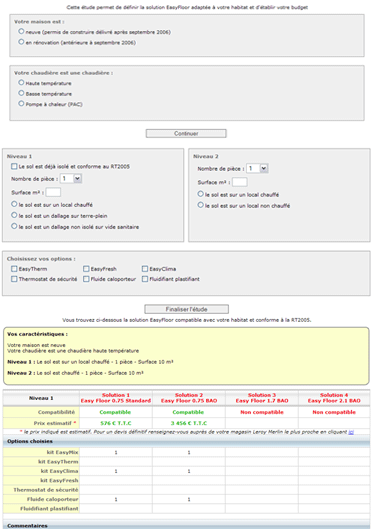Click 'Compatible' under Solution 2
This screenshot has width=373, height=529.
click(188, 412)
